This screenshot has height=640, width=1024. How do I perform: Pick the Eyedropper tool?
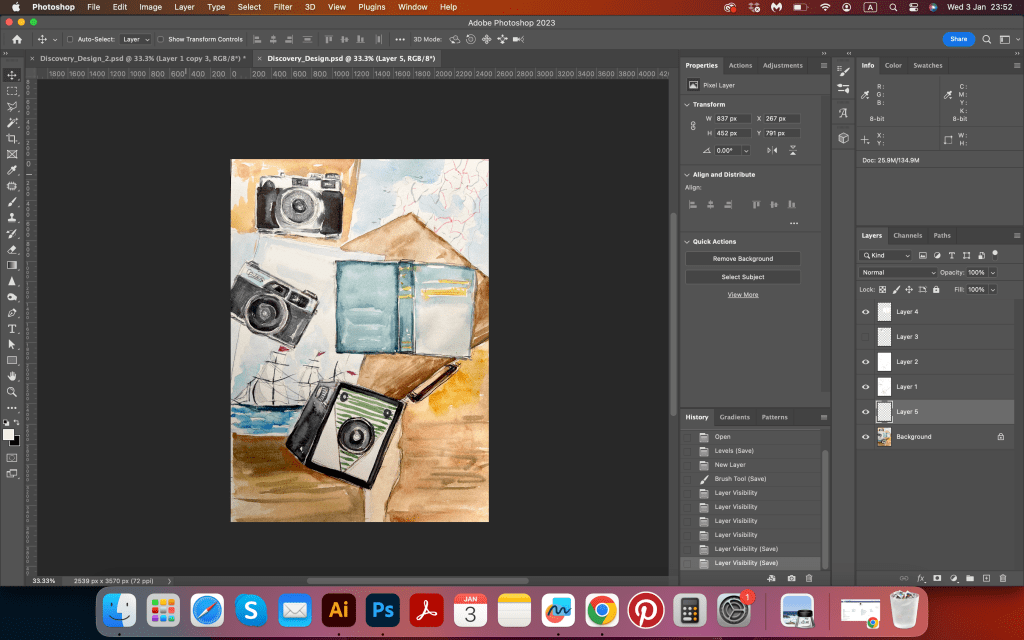click(x=12, y=170)
